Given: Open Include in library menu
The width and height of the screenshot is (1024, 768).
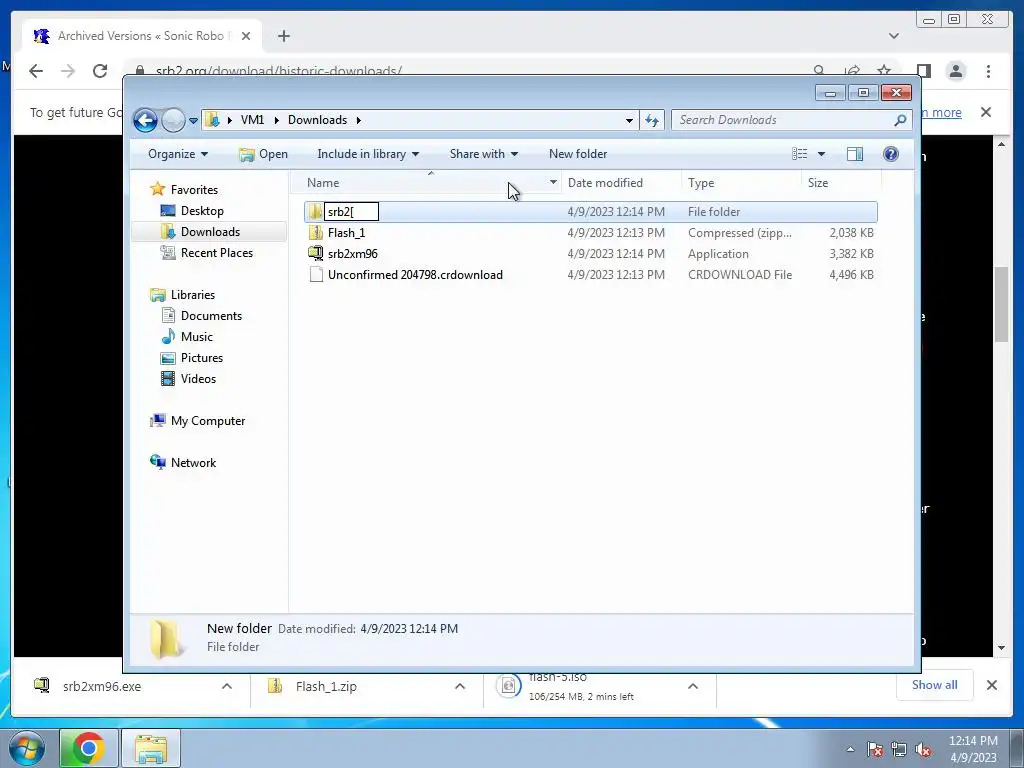Looking at the screenshot, I should coord(368,154).
